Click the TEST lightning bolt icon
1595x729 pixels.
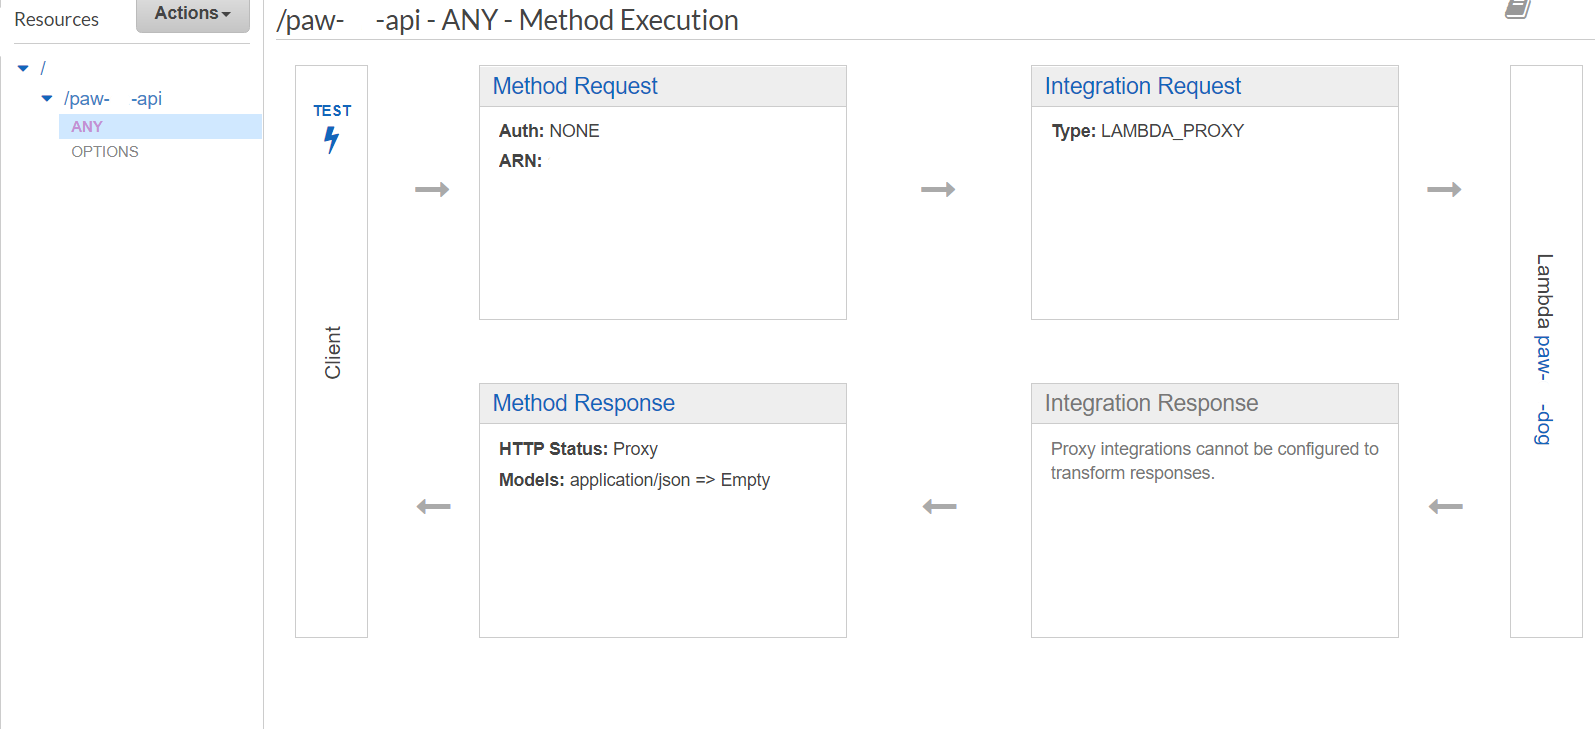coord(332,140)
